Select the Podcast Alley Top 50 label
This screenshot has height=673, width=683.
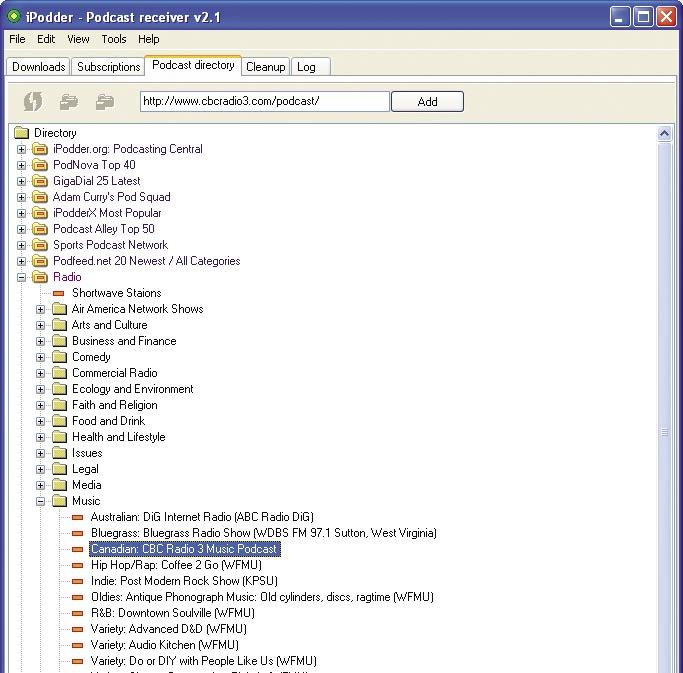pos(104,229)
